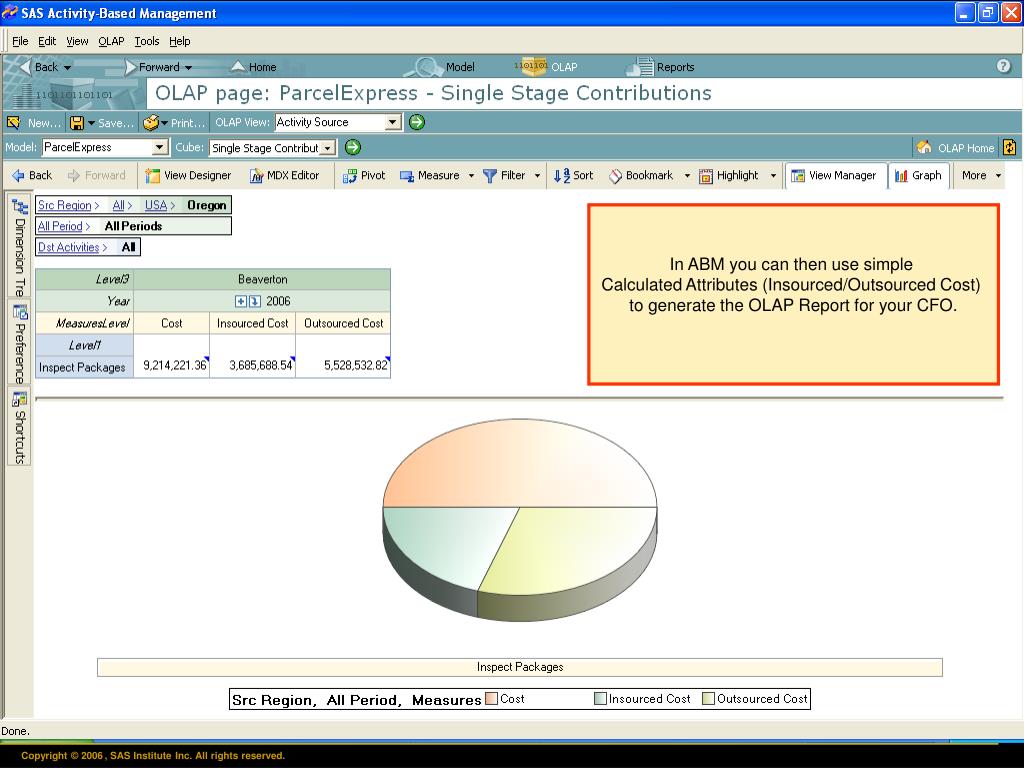The width and height of the screenshot is (1024, 768).
Task: Click the Print icon
Action: click(x=151, y=122)
